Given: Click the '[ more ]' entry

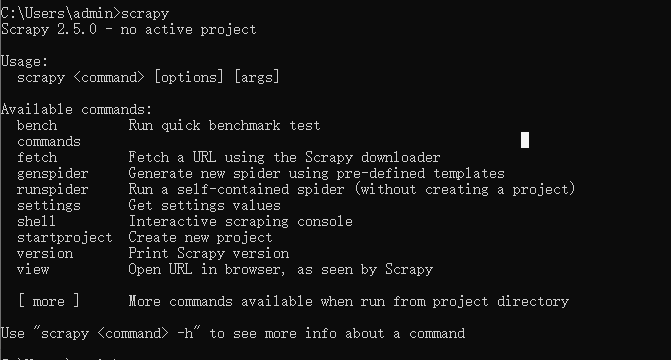Looking at the screenshot, I should coord(49,301).
